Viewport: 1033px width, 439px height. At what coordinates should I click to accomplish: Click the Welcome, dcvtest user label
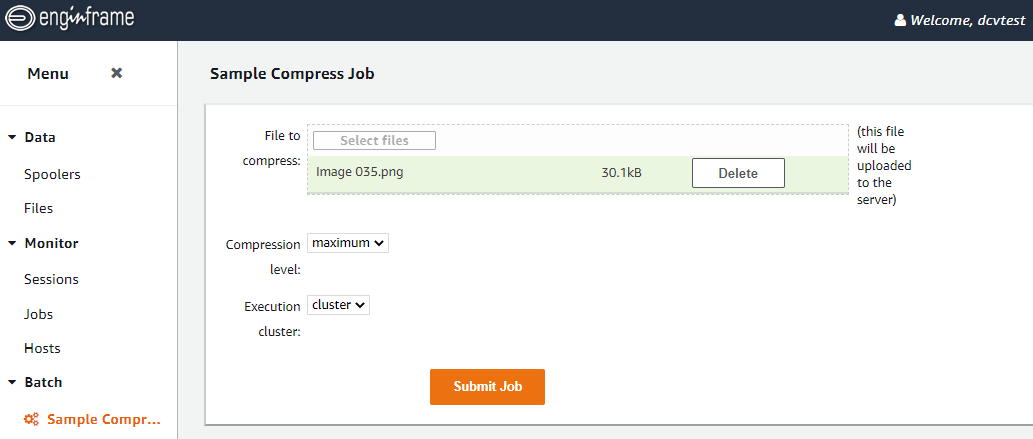pyautogui.click(x=968, y=20)
